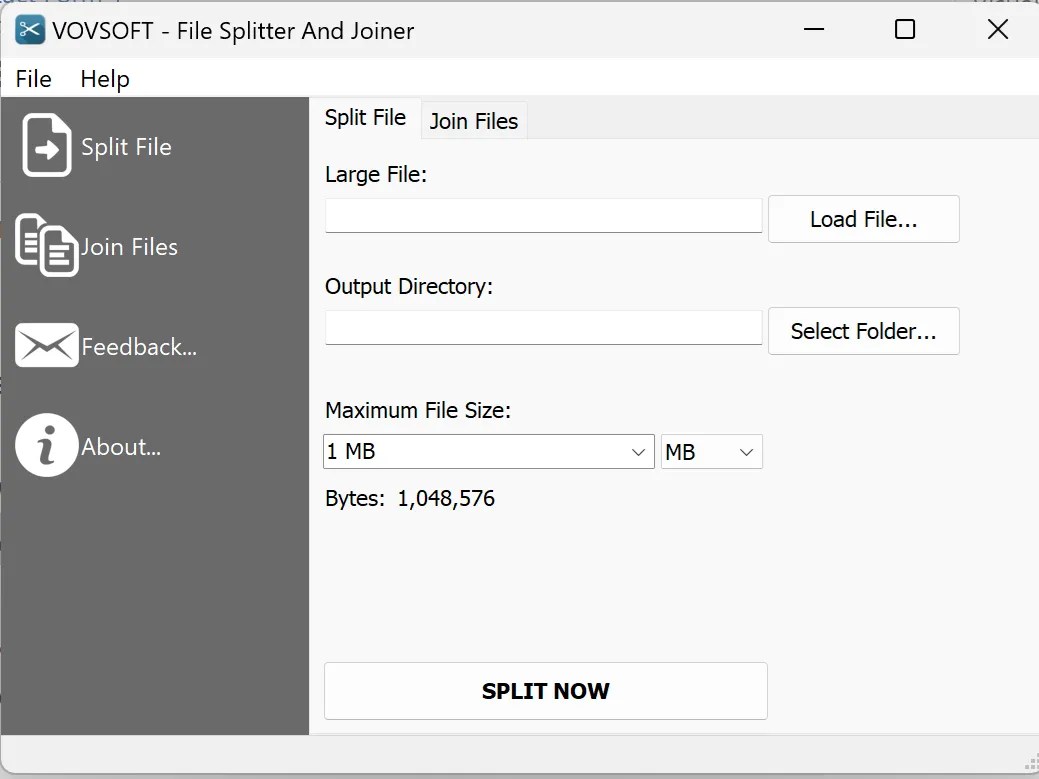Image resolution: width=1039 pixels, height=779 pixels.
Task: Select the Join Files icon in sidebar
Action: click(44, 245)
